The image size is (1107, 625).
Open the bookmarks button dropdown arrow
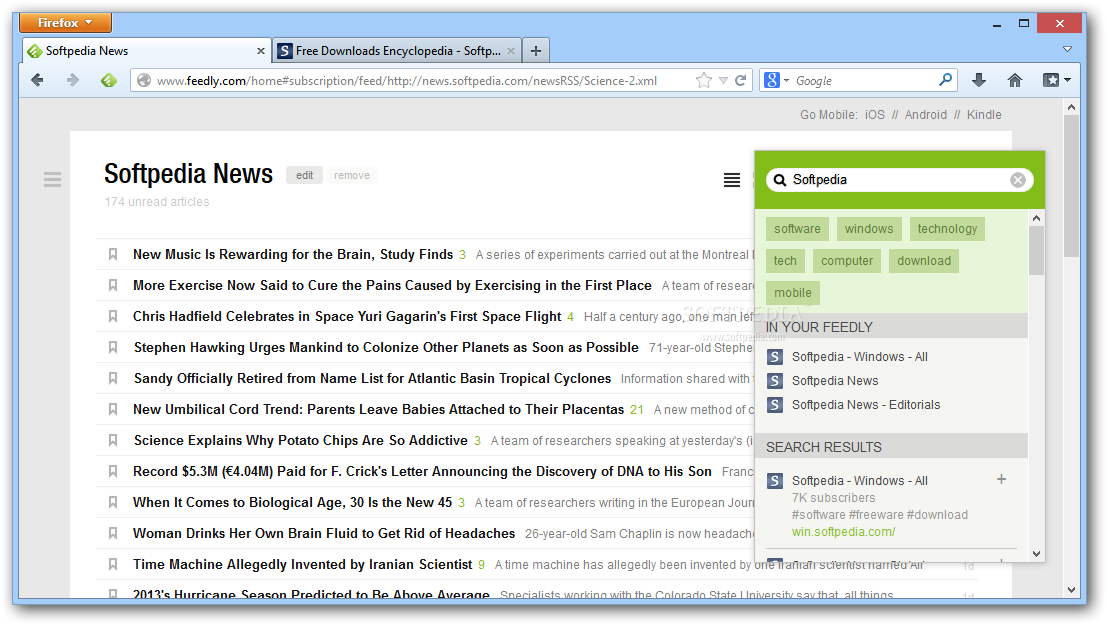[1067, 81]
